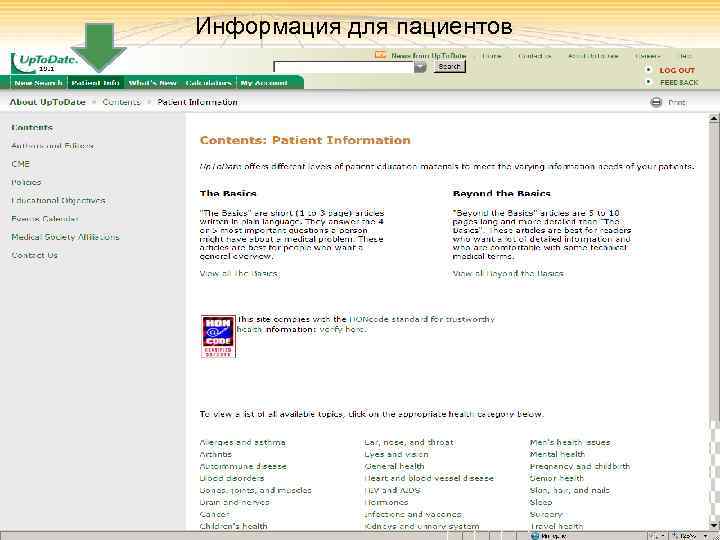The height and width of the screenshot is (540, 720).
Task: Open the Senior health category
Action: click(557, 478)
